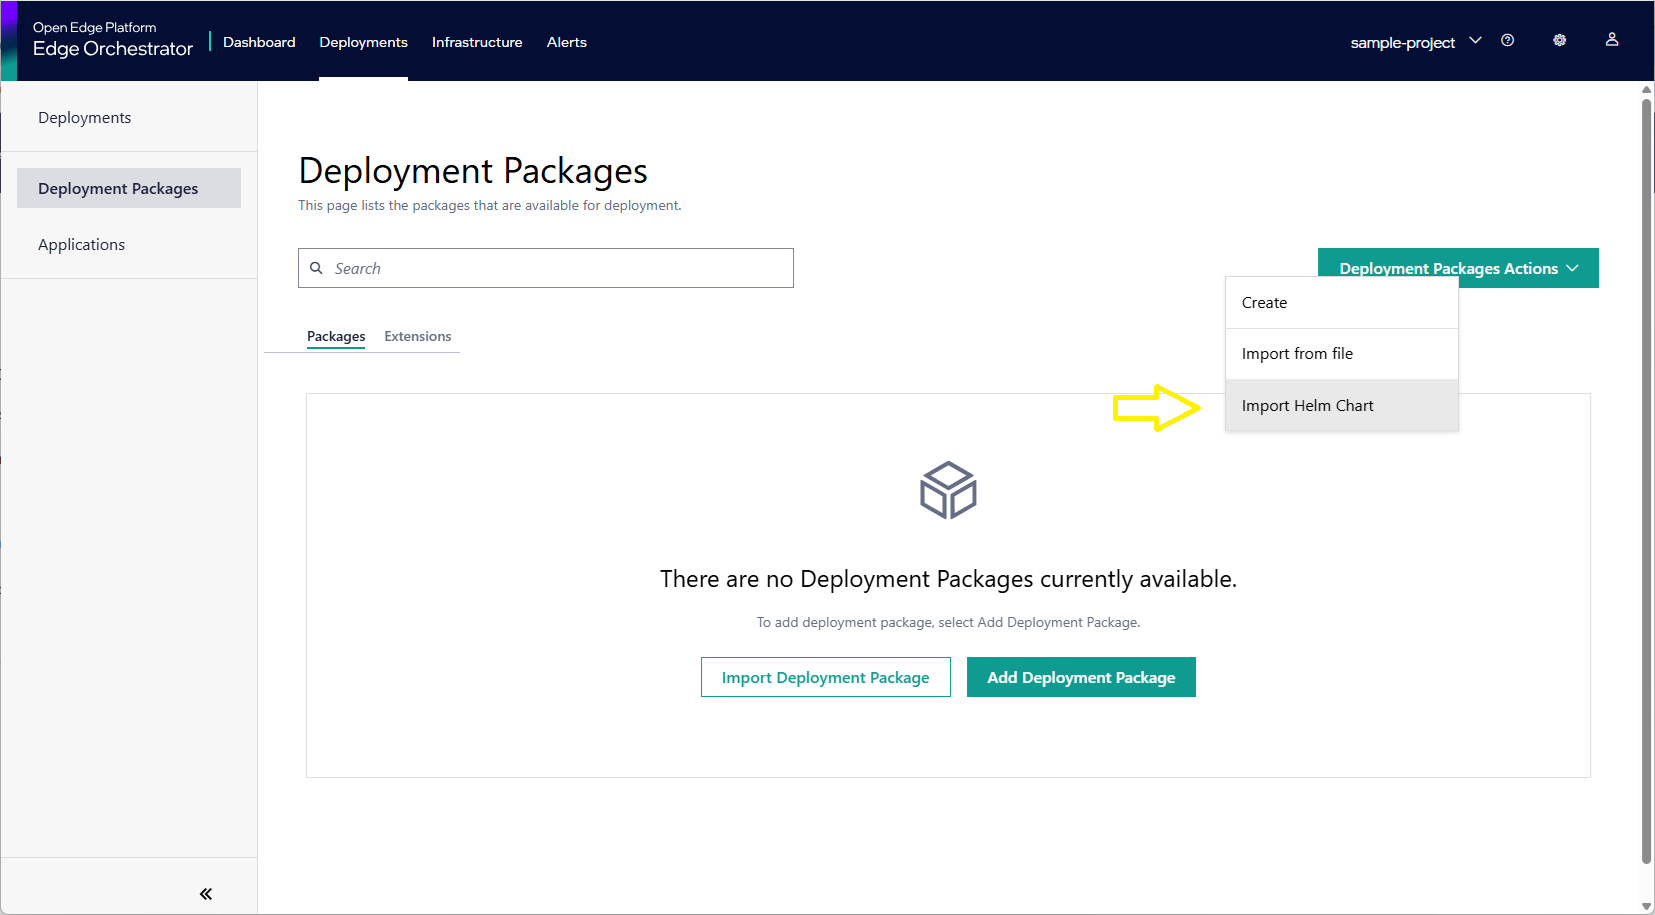Collapse the sidebar with double chevron
Screen dimensions: 1655x915
point(205,894)
